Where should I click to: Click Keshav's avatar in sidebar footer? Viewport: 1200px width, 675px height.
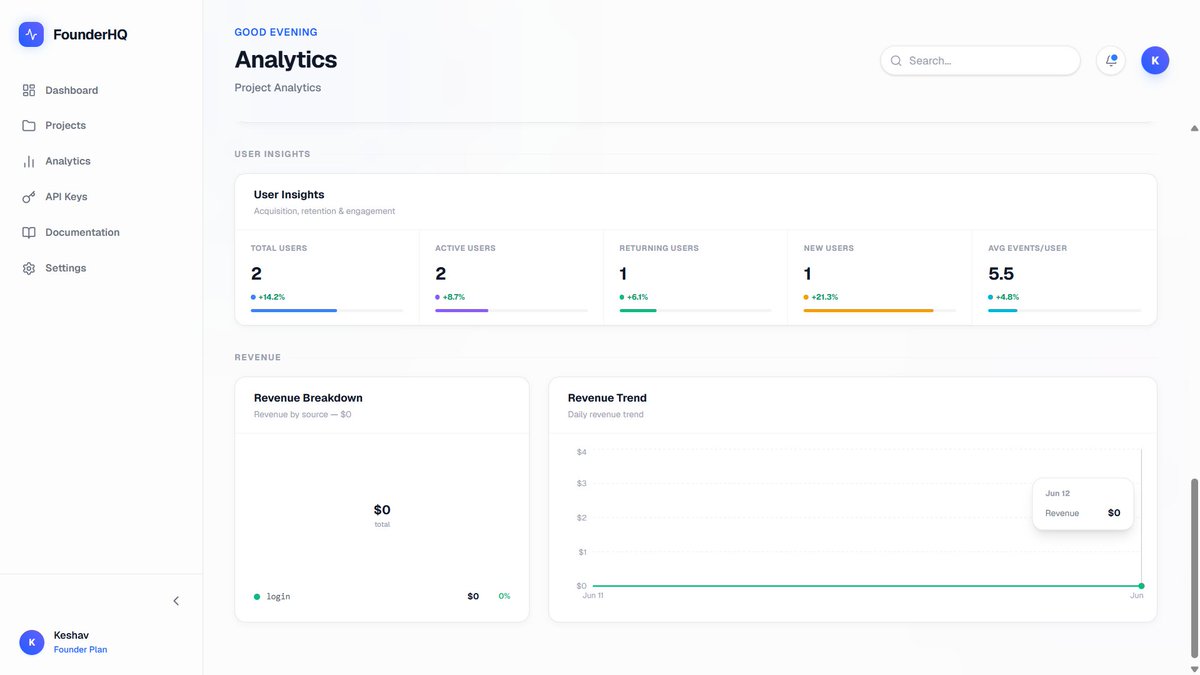pyautogui.click(x=32, y=642)
